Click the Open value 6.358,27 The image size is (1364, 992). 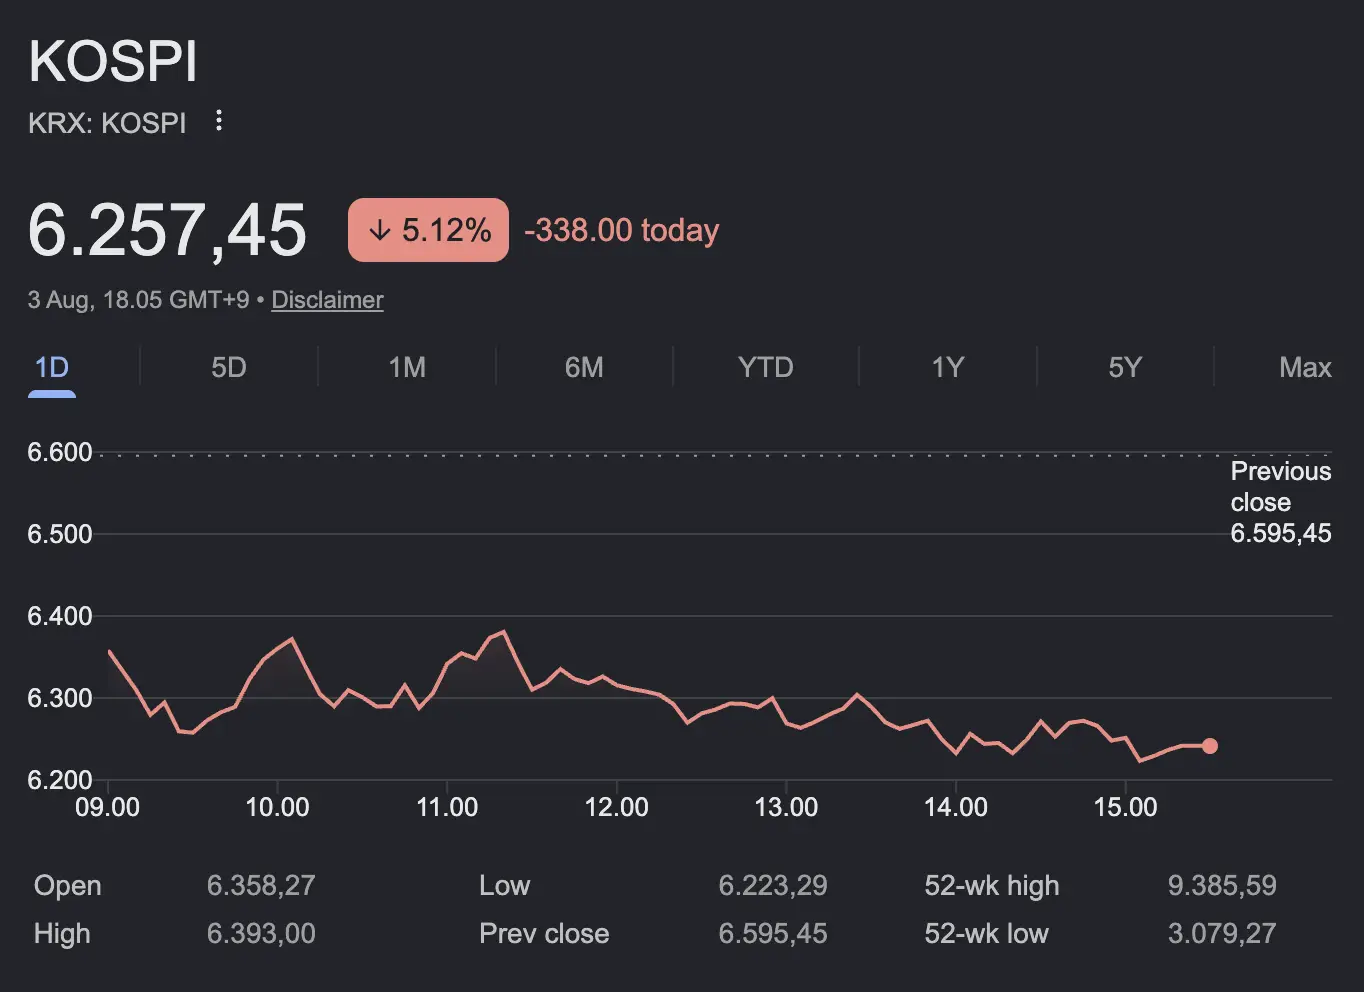point(261,886)
